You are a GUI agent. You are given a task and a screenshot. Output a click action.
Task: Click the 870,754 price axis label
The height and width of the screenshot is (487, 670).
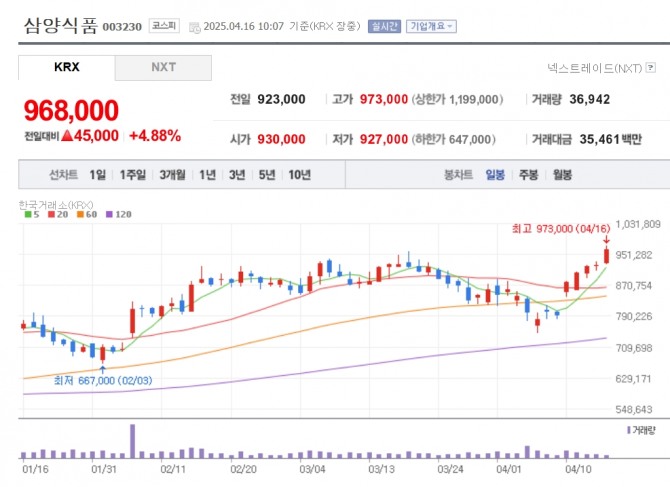(x=634, y=286)
